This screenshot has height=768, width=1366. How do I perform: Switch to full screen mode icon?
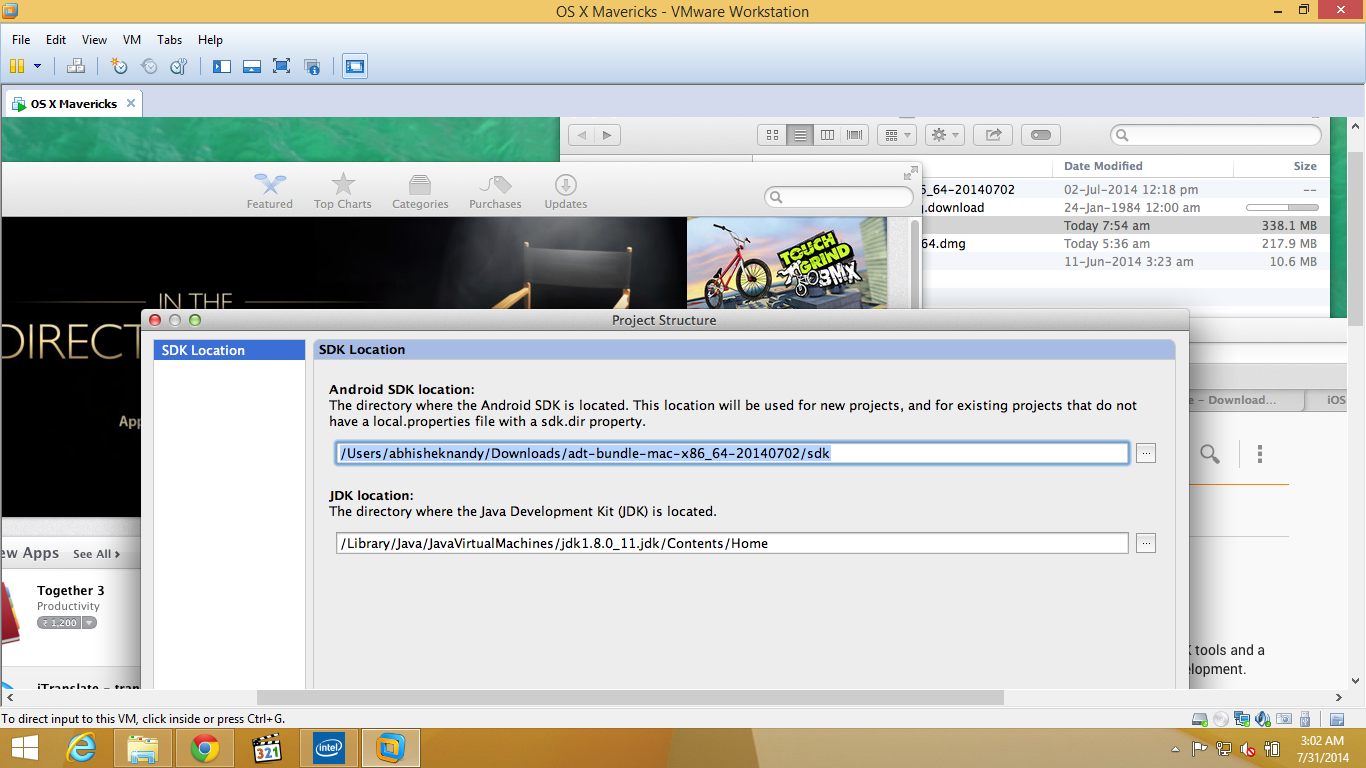click(282, 66)
